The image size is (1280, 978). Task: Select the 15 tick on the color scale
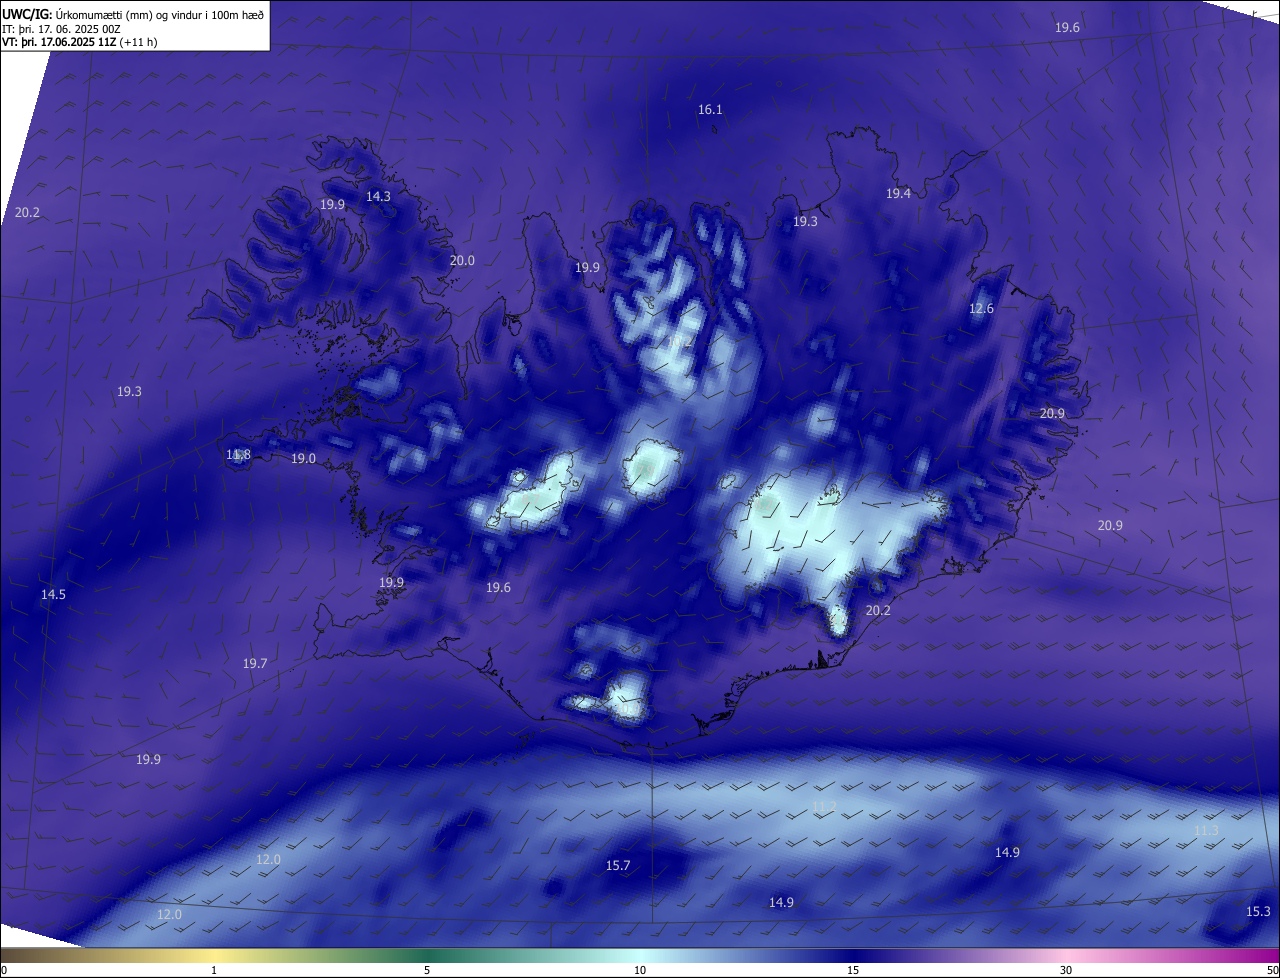[853, 970]
